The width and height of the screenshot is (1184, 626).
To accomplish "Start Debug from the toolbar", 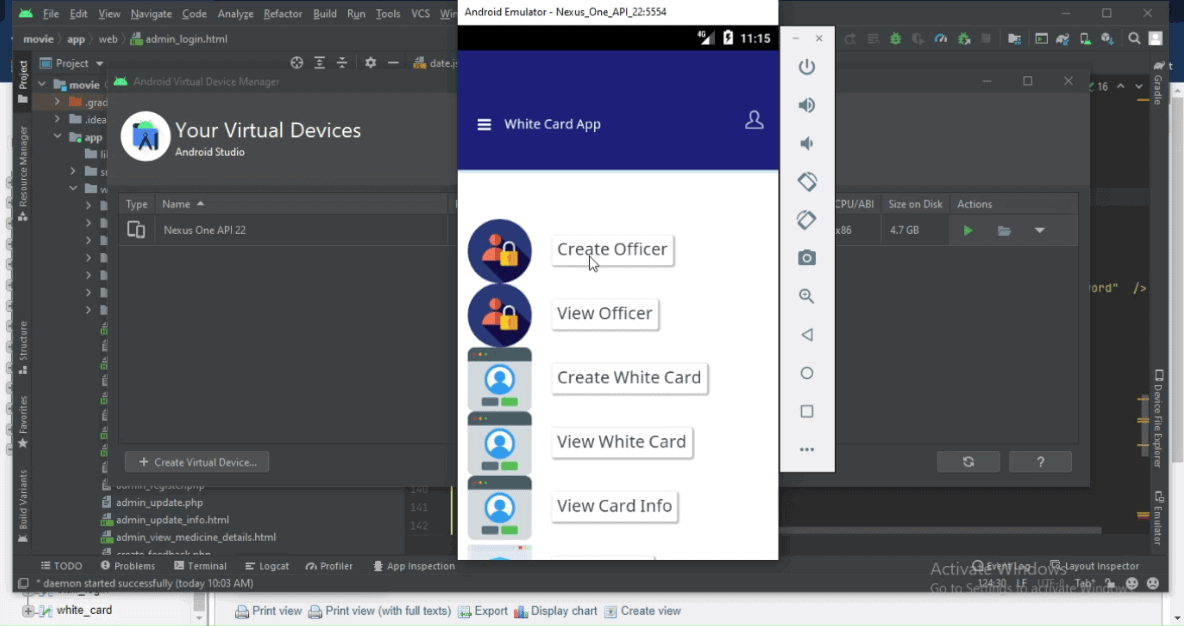I will click(x=894, y=37).
